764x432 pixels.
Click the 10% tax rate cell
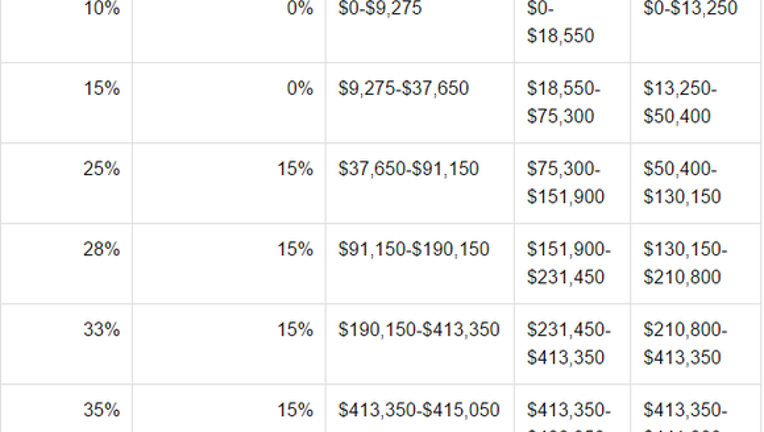(66, 31)
